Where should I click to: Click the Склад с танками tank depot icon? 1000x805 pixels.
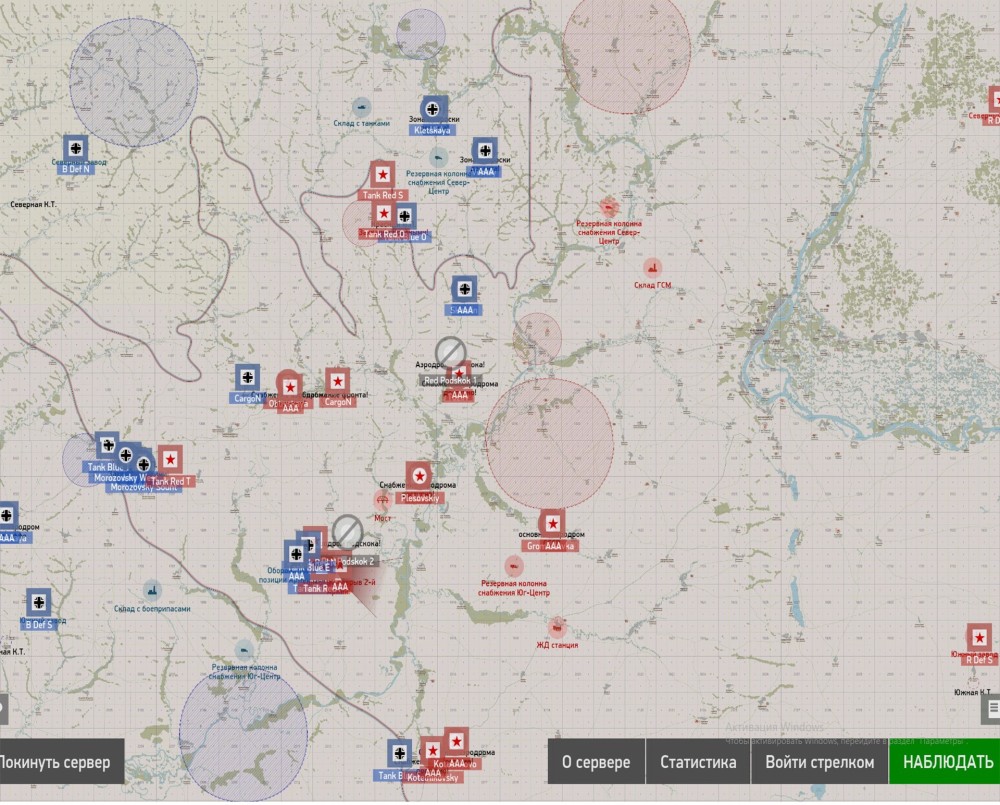point(361,106)
